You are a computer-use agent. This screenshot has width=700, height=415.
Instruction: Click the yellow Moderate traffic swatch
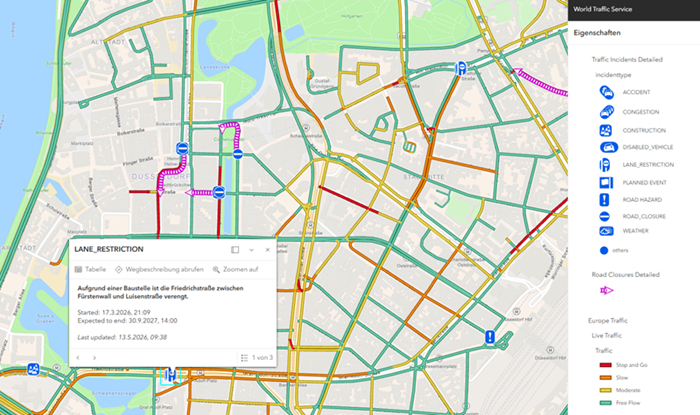(x=605, y=390)
